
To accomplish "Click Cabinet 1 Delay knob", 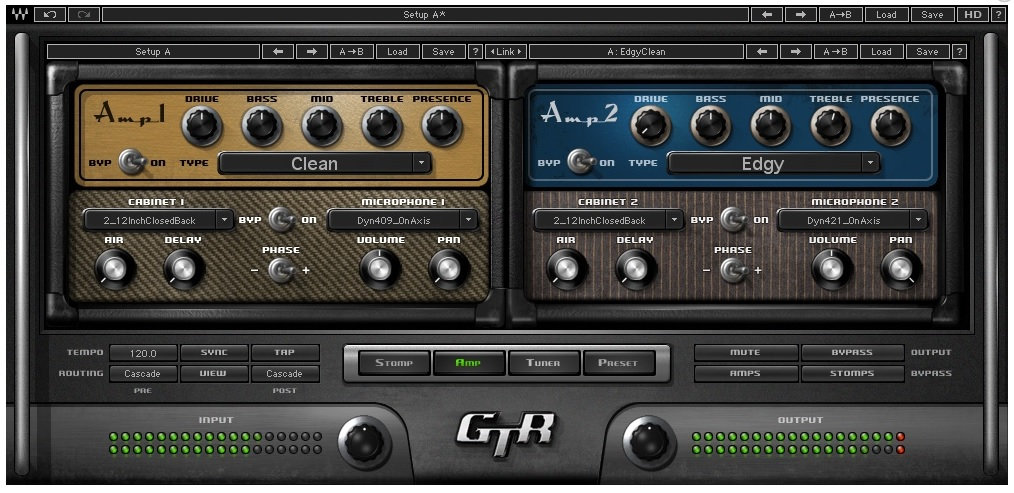I will click(x=184, y=269).
